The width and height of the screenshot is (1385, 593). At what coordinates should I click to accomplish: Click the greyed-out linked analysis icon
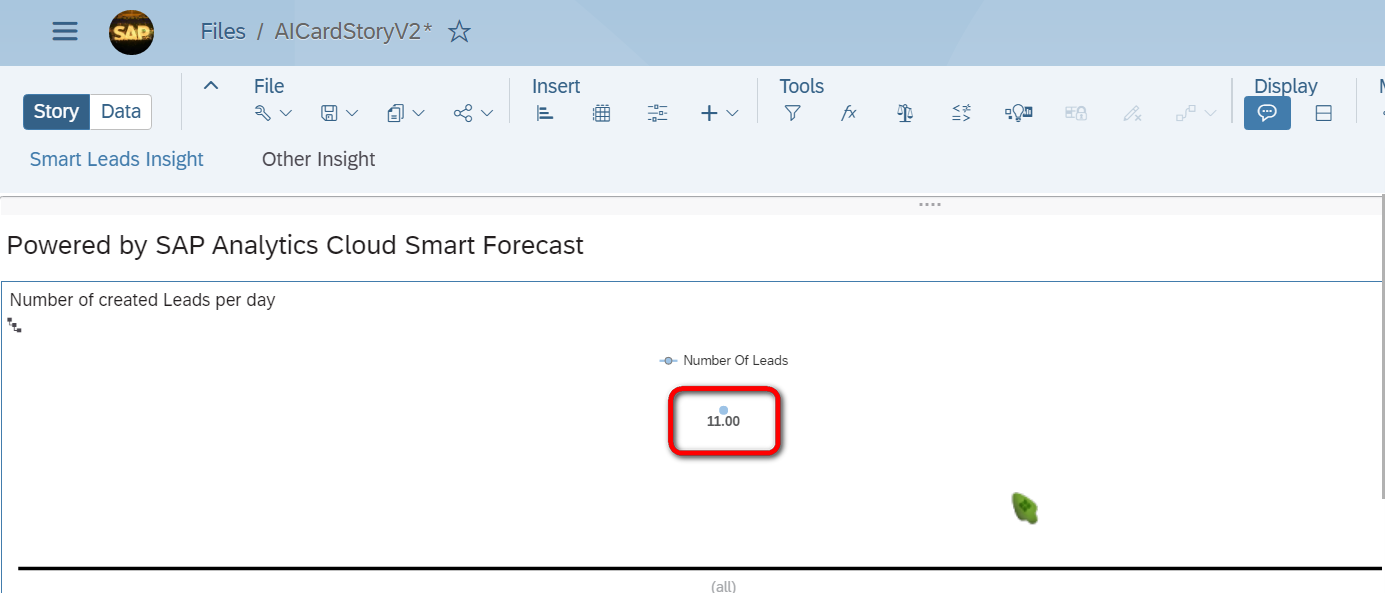click(x=1186, y=114)
